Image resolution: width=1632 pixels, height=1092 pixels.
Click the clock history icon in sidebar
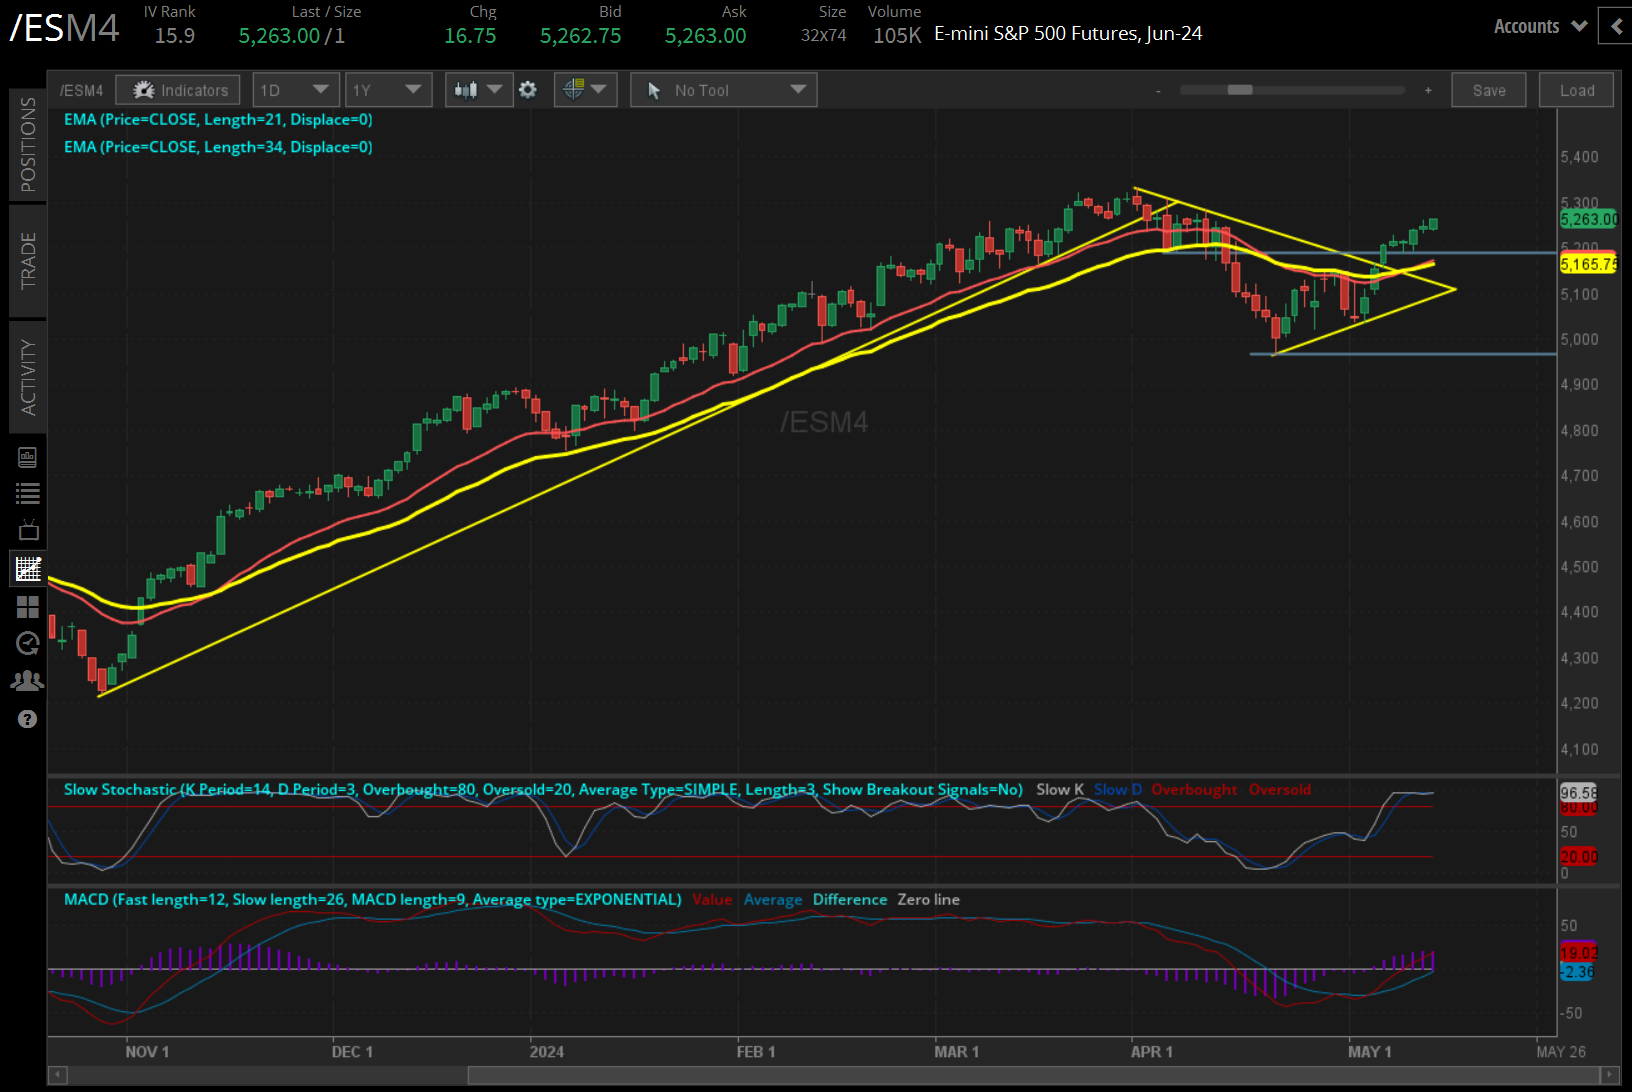[x=27, y=643]
